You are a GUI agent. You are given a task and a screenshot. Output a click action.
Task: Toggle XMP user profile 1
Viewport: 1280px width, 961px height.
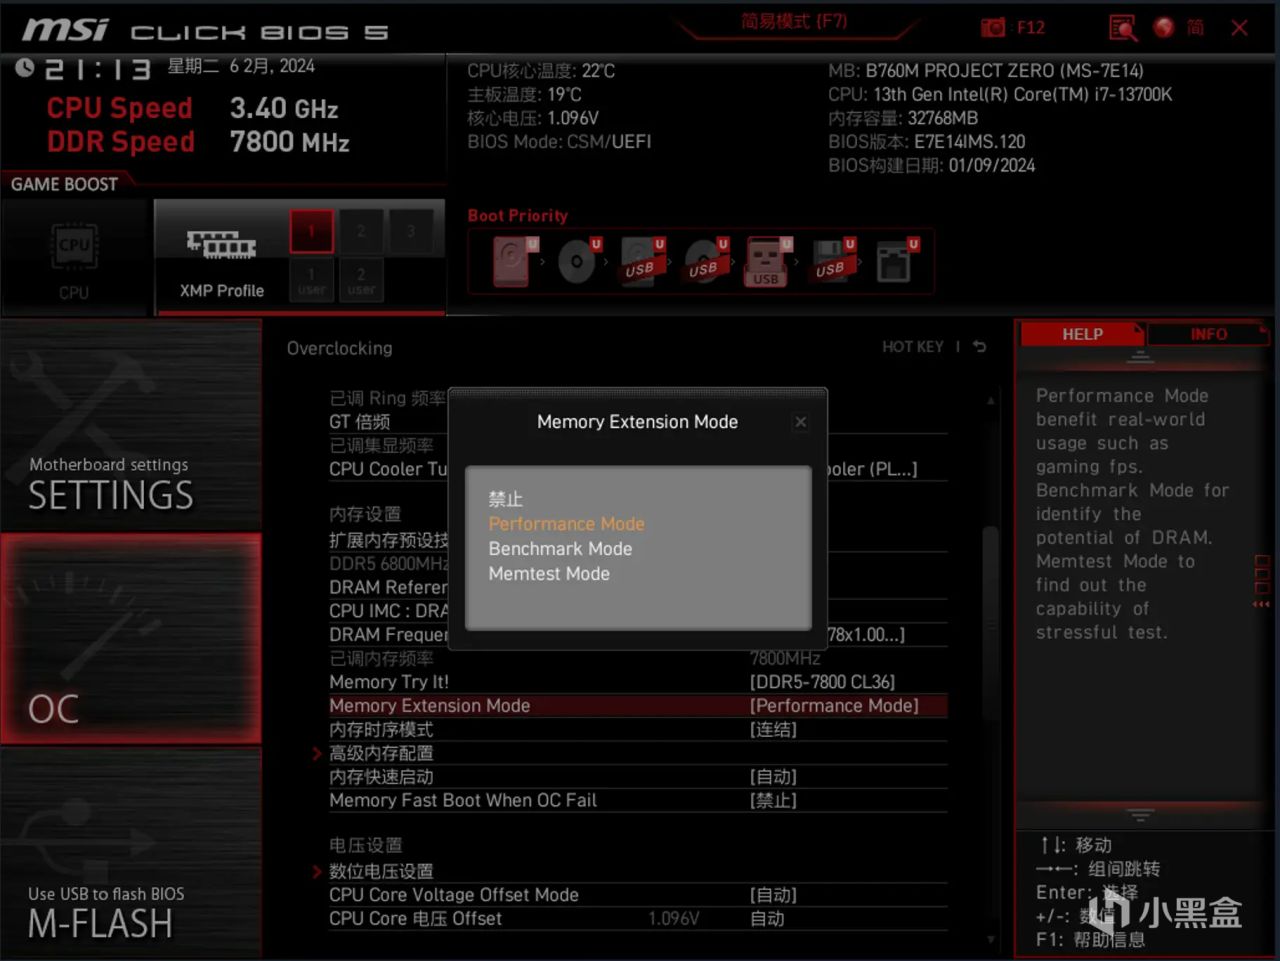pyautogui.click(x=311, y=280)
